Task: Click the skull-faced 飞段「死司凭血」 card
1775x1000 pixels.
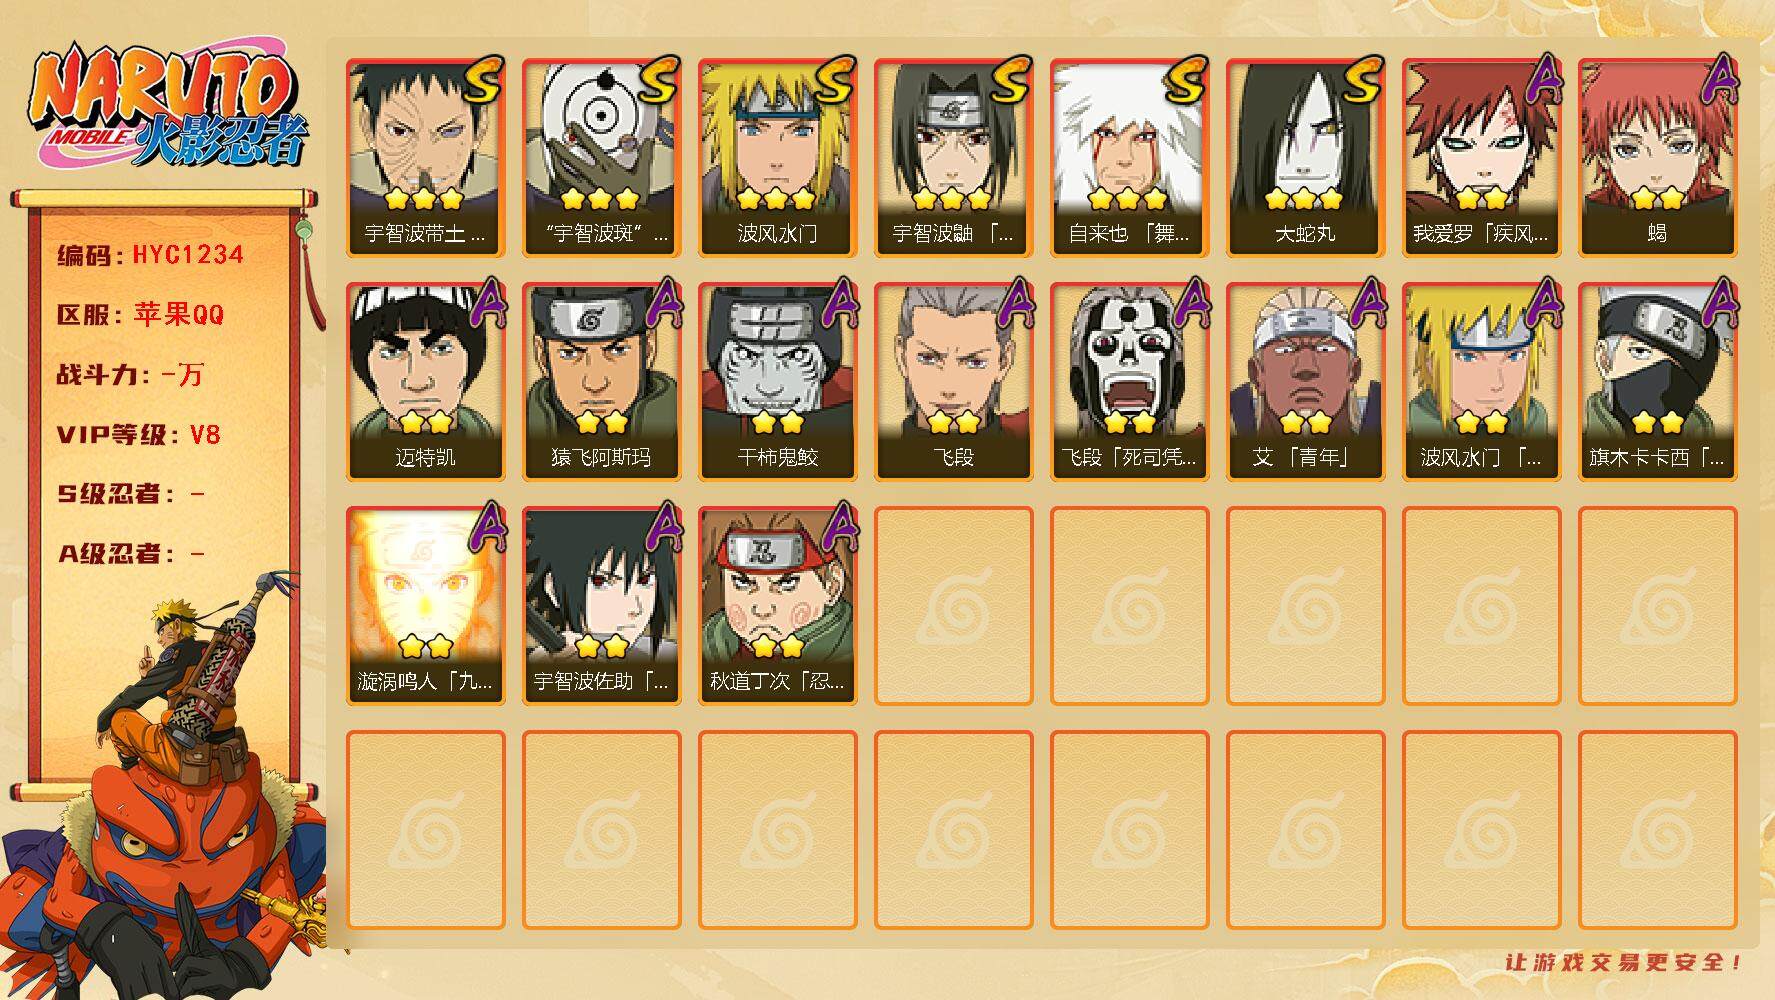Action: [1130, 382]
